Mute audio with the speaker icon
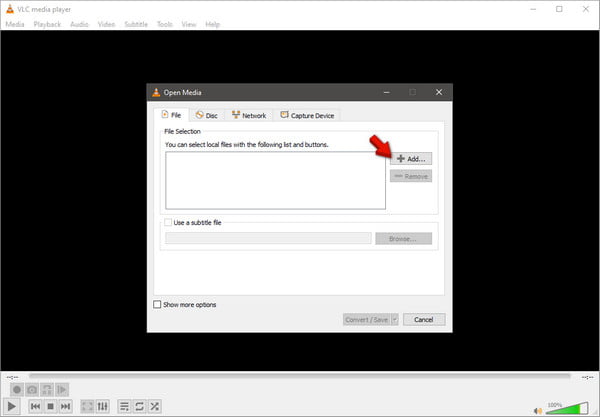 click(x=538, y=411)
